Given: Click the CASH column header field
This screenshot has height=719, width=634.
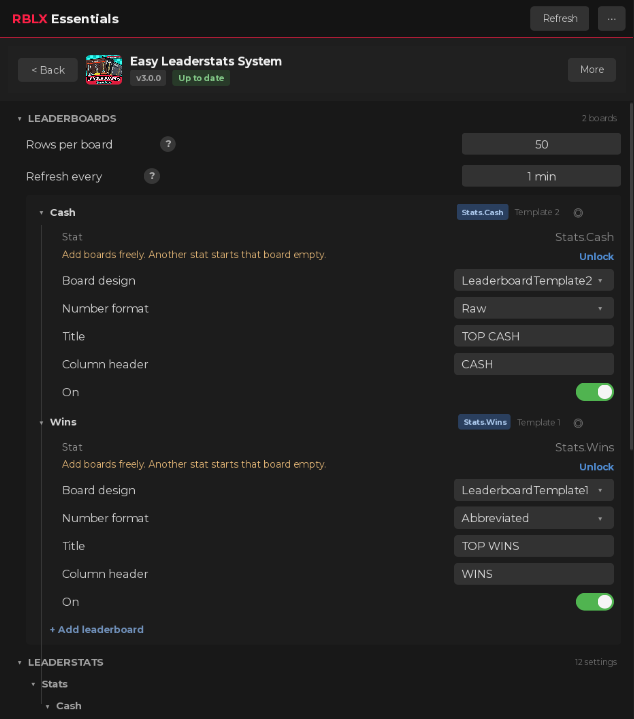Looking at the screenshot, I should [534, 364].
